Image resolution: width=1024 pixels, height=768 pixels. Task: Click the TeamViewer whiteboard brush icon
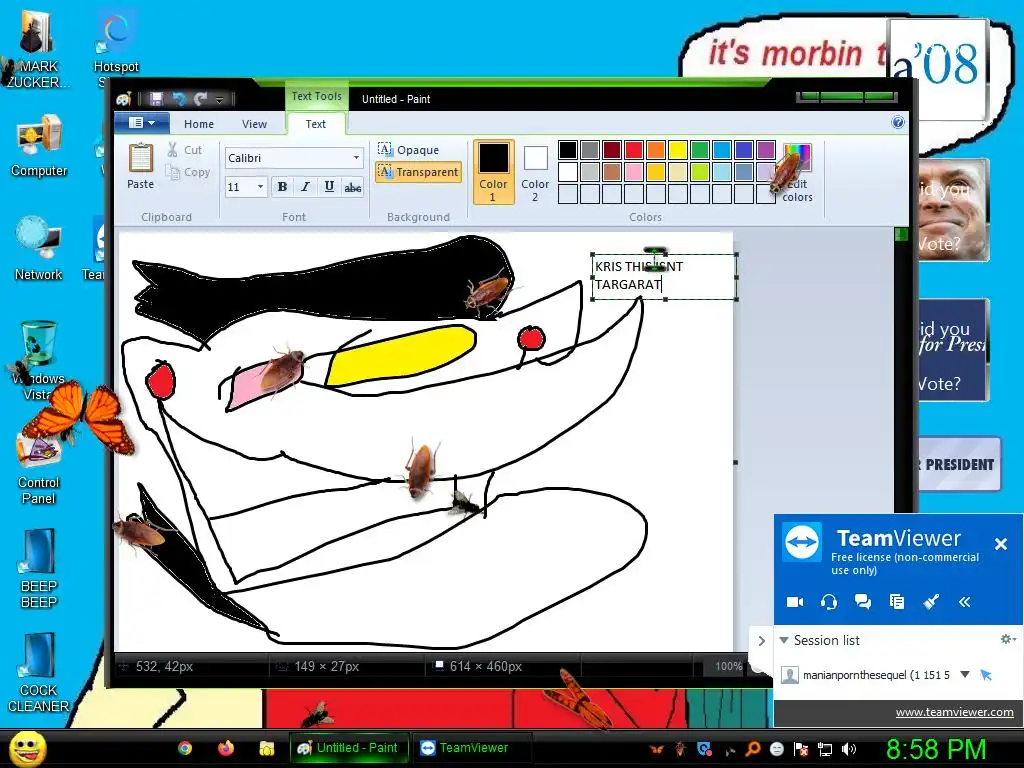[931, 601]
